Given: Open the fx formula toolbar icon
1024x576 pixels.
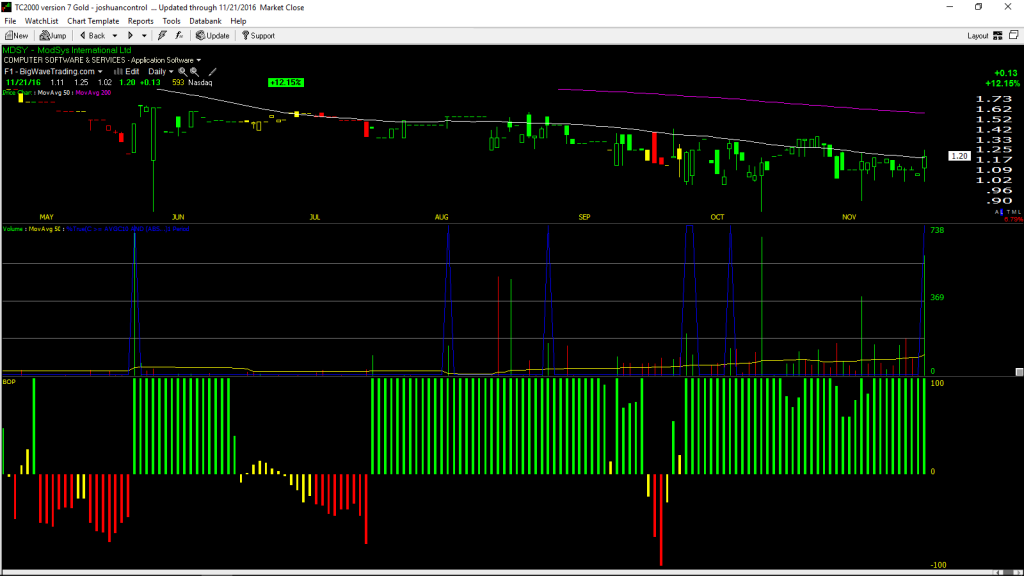Looking at the screenshot, I should point(179,36).
